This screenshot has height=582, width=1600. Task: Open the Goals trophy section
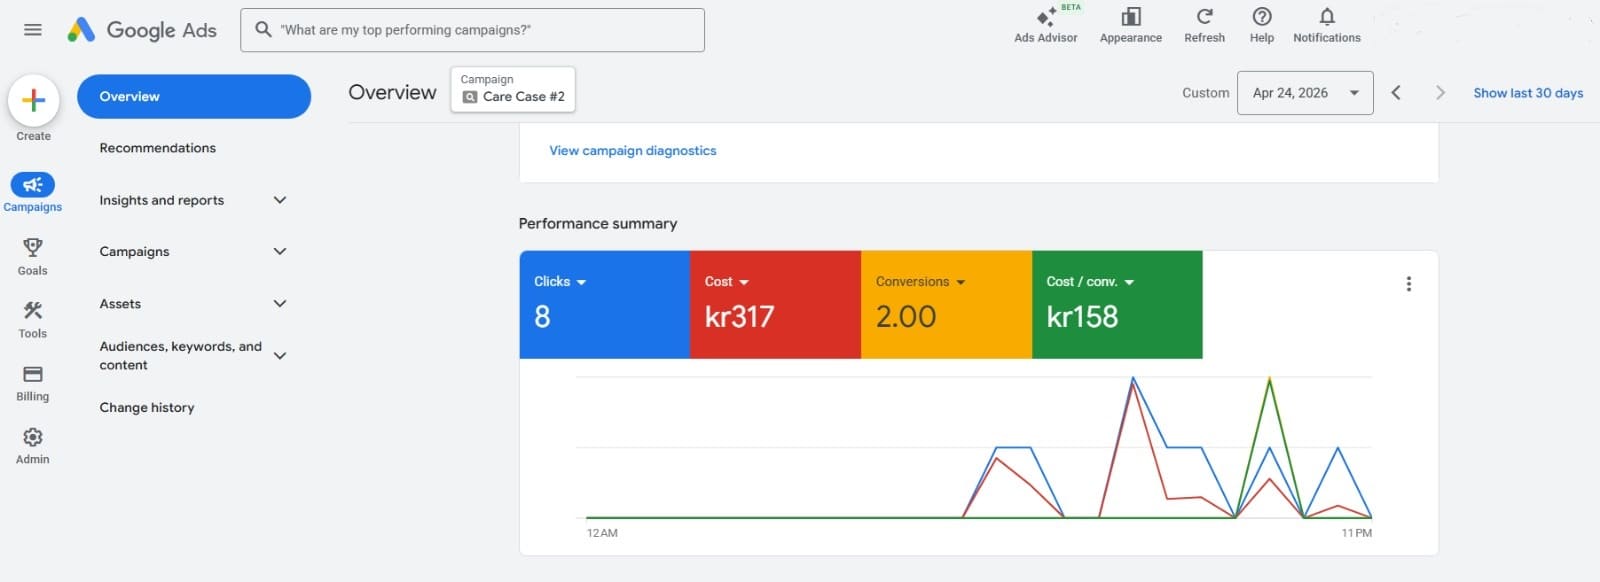[x=33, y=256]
